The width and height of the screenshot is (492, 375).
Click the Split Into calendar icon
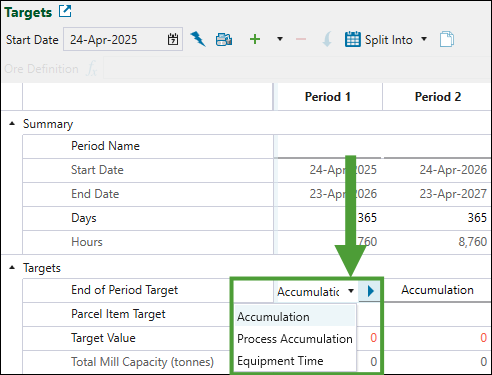click(353, 39)
